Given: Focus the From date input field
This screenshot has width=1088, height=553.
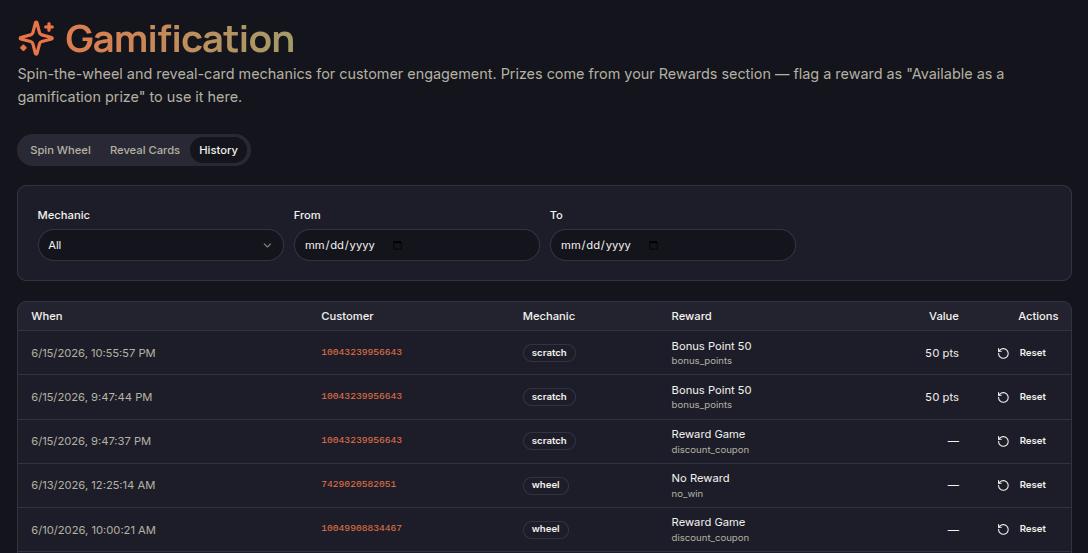Looking at the screenshot, I should tap(416, 245).
